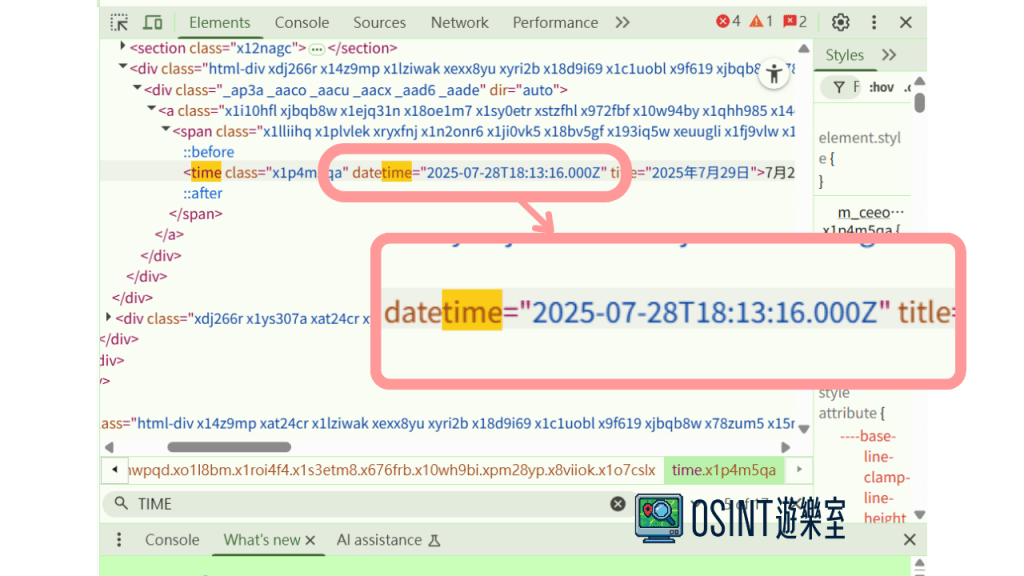Image resolution: width=1024 pixels, height=576 pixels.
Task: Close the What's new drawer tab
Action: pos(310,540)
